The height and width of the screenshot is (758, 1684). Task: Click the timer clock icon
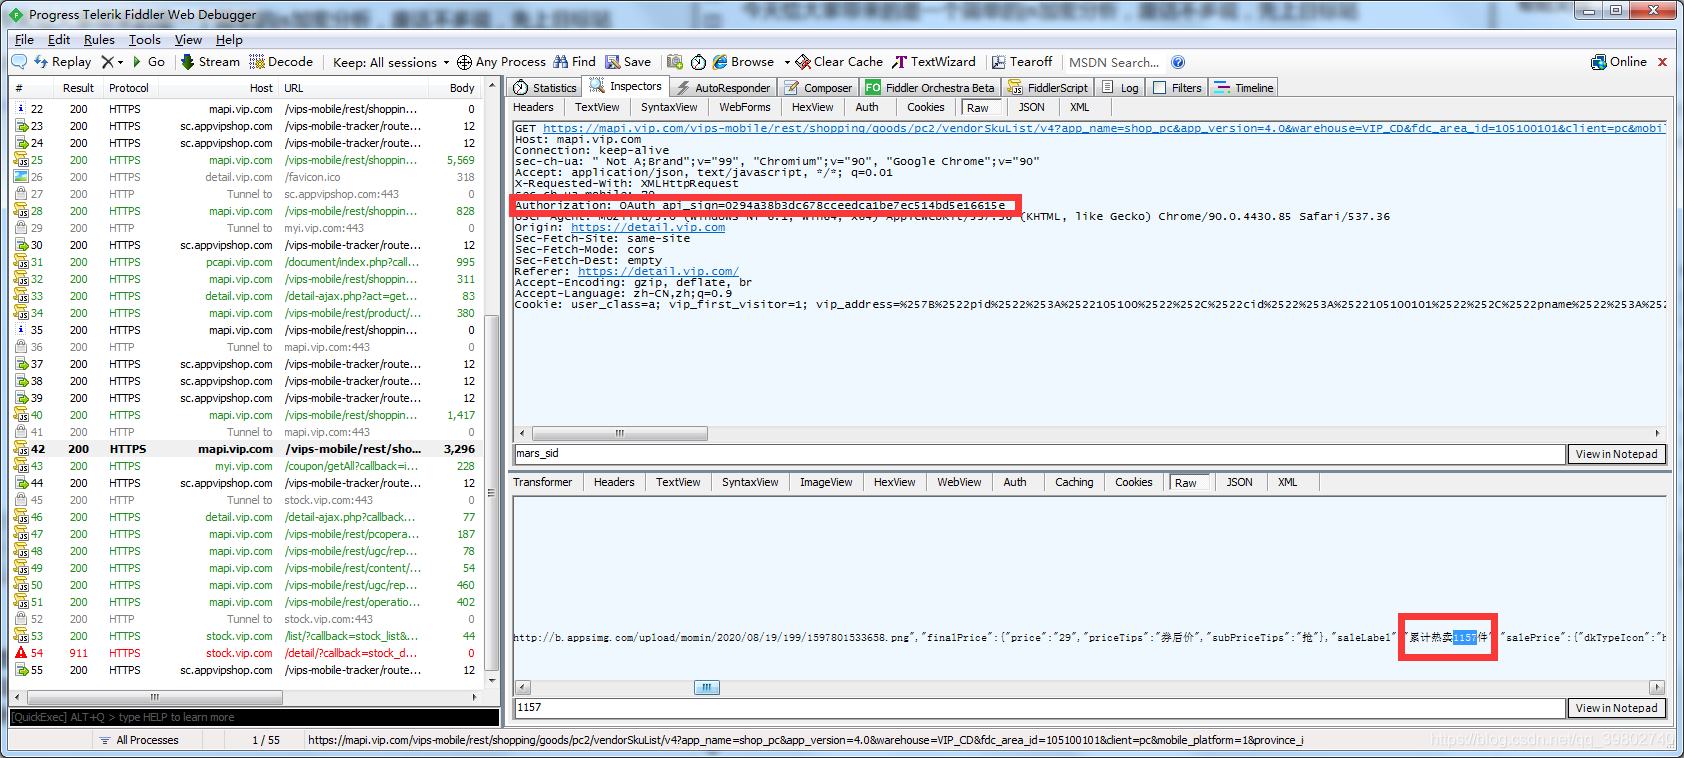698,62
